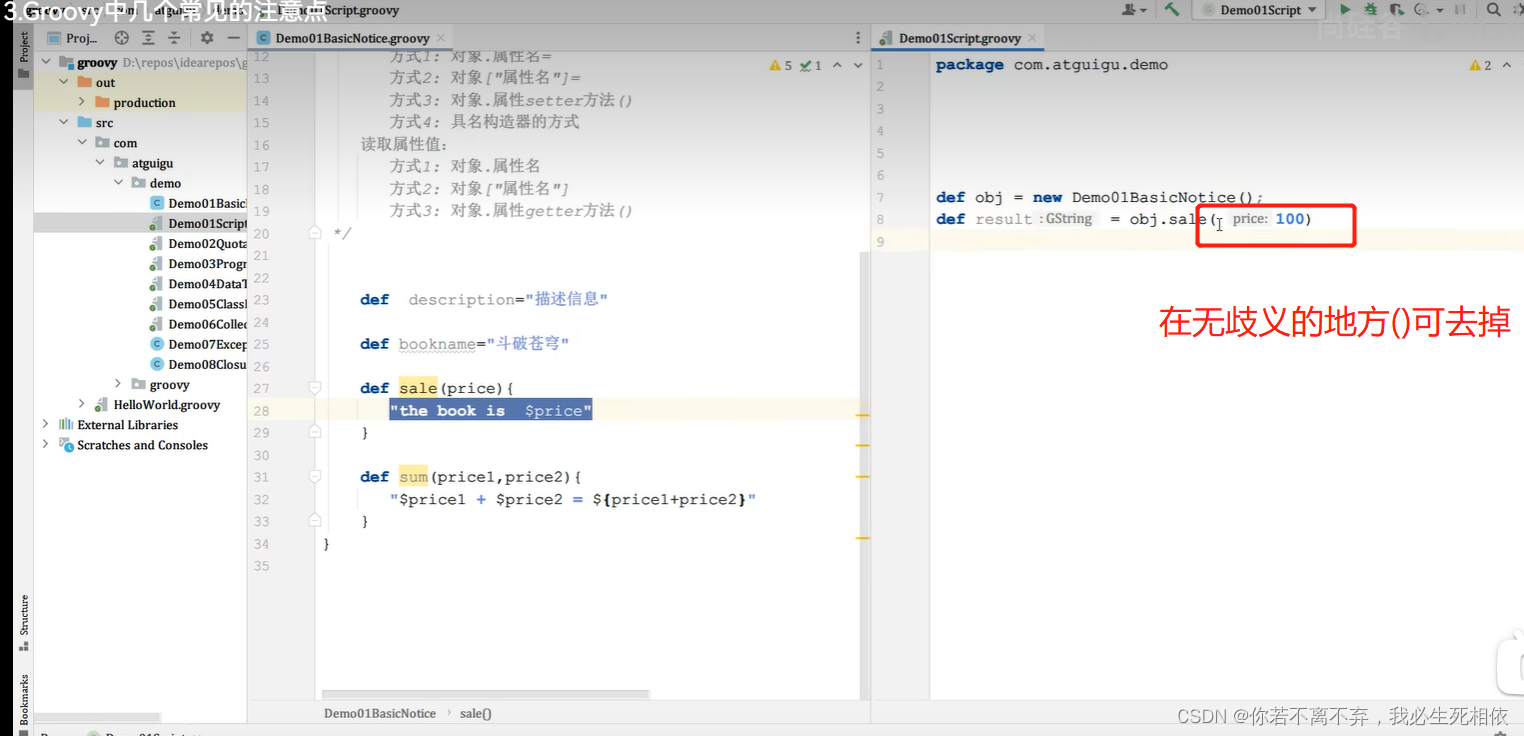Switch to the Demo01Script.groovy tab in right editor
The height and width of the screenshot is (736, 1524).
pos(959,38)
